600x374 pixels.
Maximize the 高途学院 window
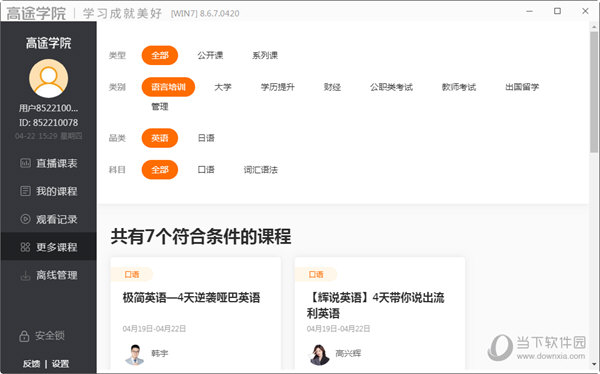[x=558, y=11]
